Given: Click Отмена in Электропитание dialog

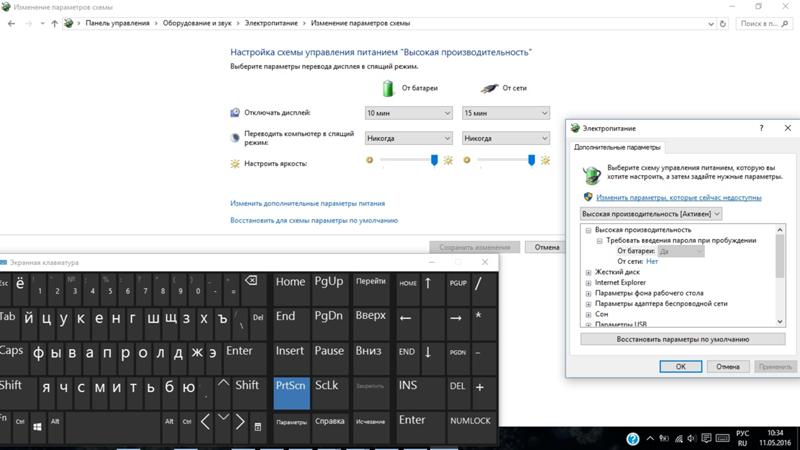Looking at the screenshot, I should (x=728, y=367).
